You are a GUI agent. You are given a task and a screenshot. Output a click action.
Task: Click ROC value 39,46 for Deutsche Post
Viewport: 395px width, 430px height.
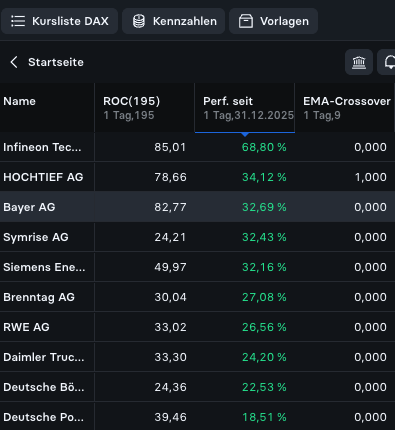click(x=170, y=417)
